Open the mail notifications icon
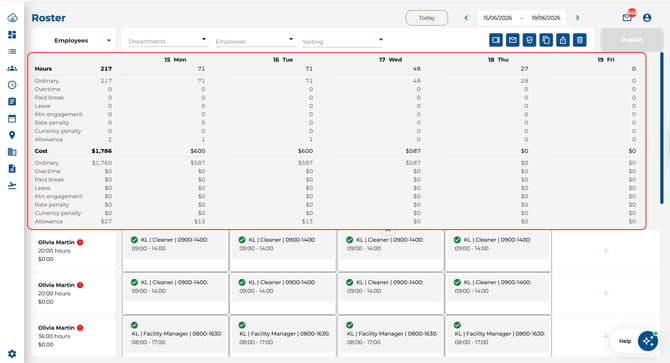The height and width of the screenshot is (363, 670). pos(627,18)
